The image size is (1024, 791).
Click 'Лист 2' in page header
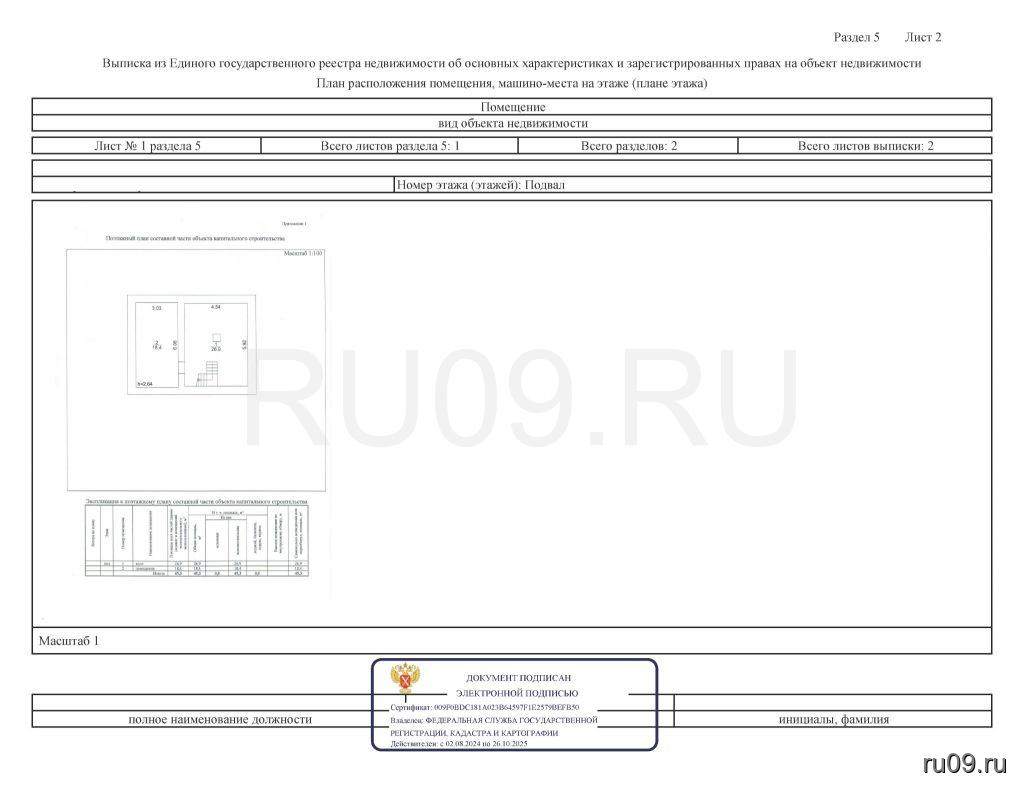[x=922, y=38]
